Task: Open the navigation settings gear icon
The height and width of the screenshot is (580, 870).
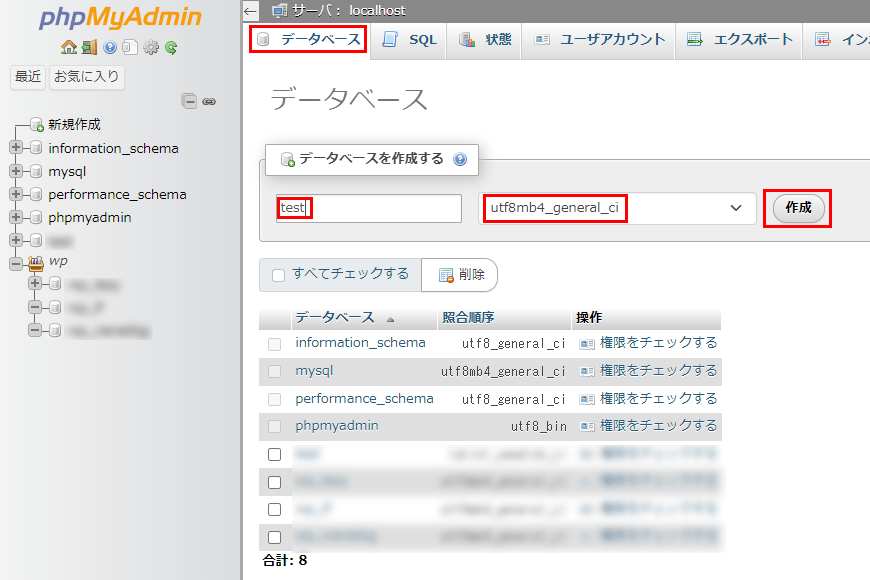Action: pyautogui.click(x=151, y=47)
